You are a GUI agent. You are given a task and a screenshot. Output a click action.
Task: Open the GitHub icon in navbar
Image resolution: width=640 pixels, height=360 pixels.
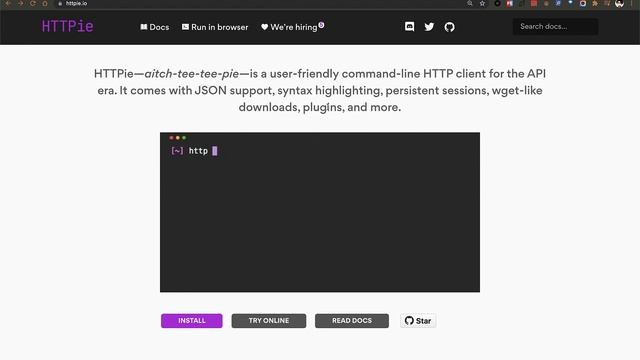click(x=449, y=27)
